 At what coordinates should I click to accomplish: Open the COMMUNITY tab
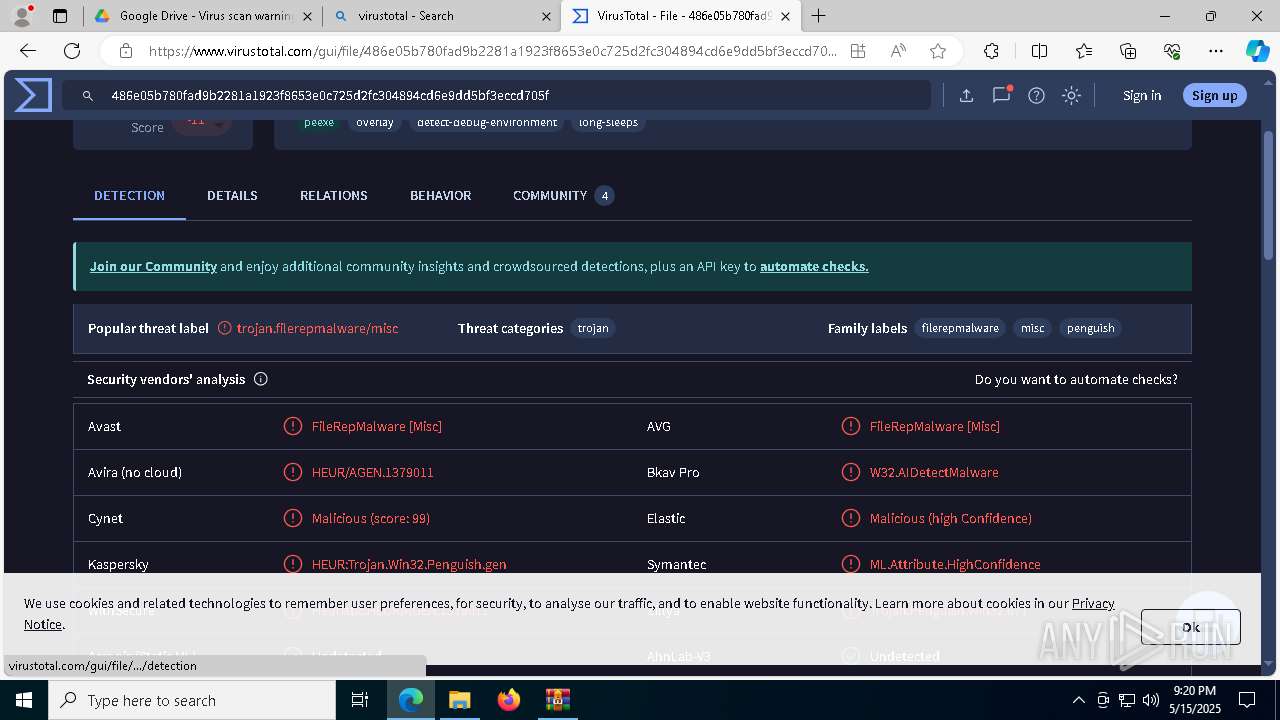click(562, 195)
